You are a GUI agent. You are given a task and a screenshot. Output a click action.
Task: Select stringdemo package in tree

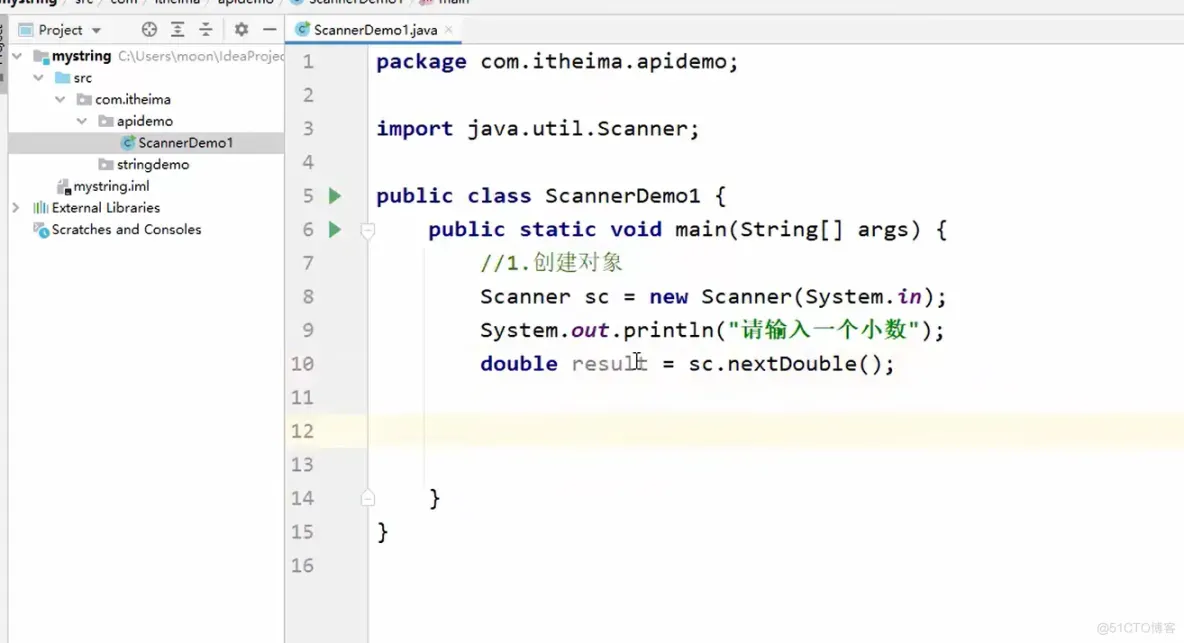pyautogui.click(x=153, y=165)
